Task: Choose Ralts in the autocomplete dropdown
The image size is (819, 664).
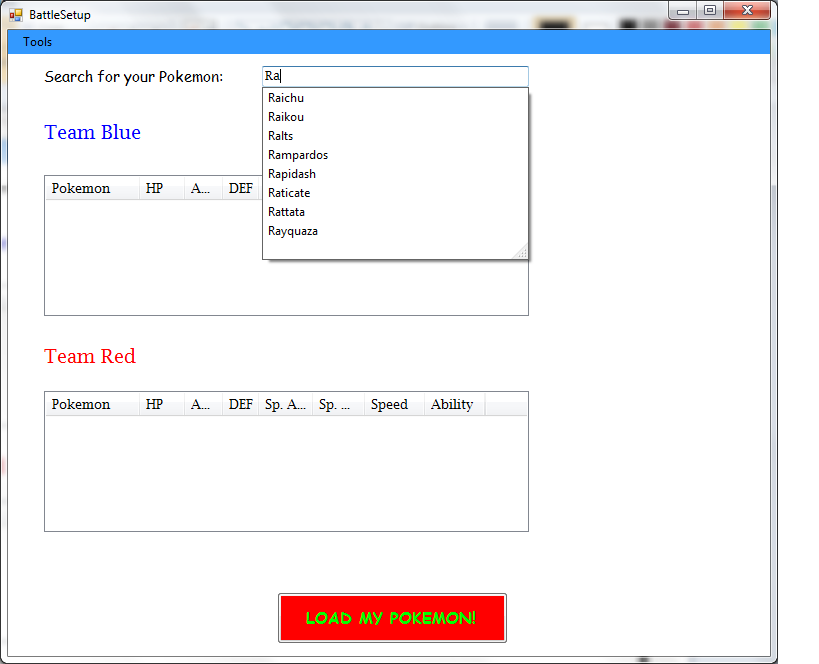Action: coord(395,136)
